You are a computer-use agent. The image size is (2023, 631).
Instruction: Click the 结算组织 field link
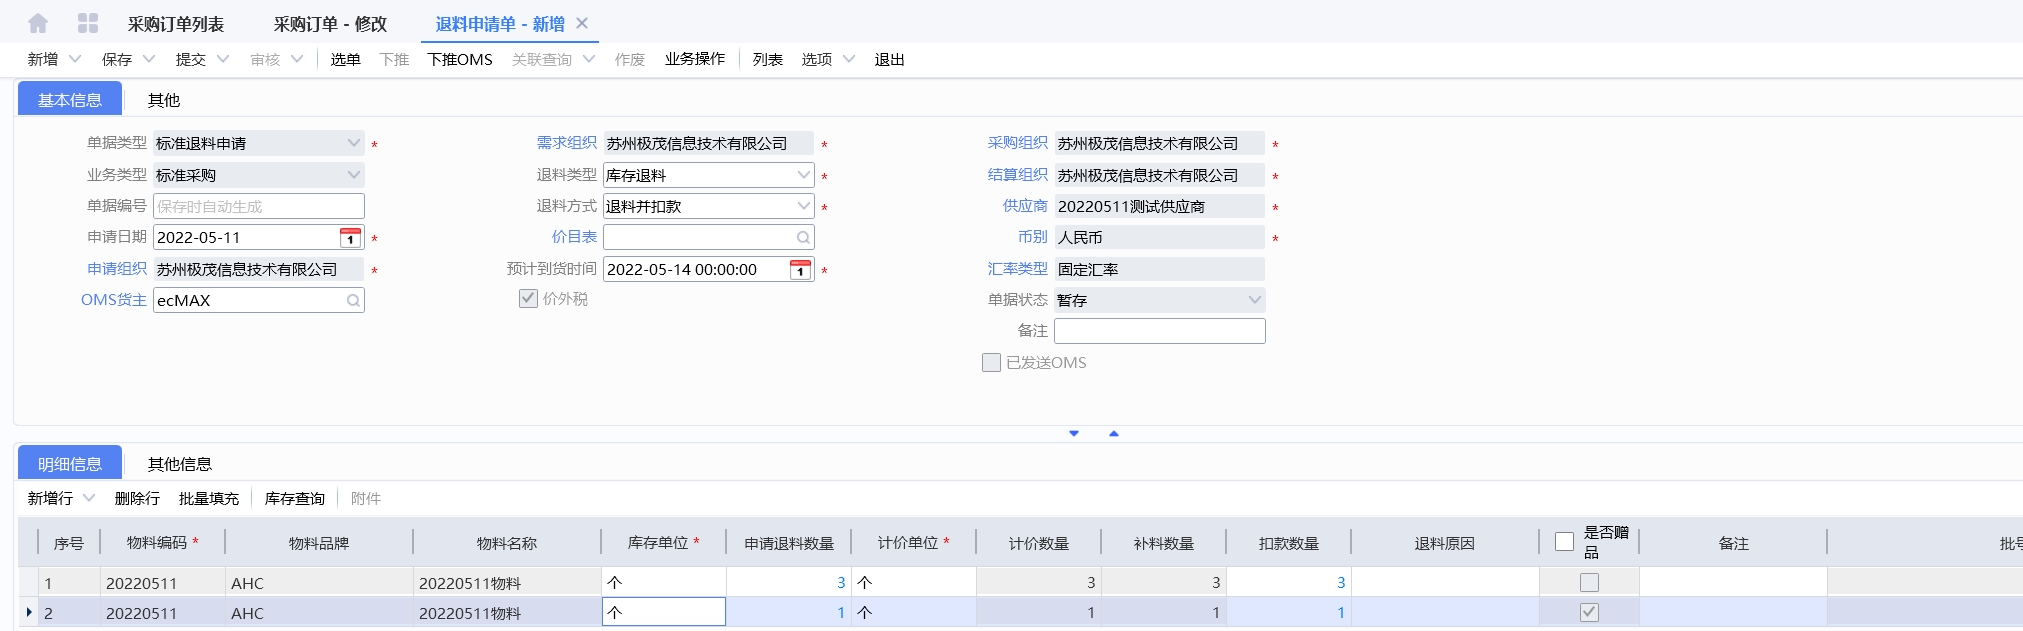1018,175
